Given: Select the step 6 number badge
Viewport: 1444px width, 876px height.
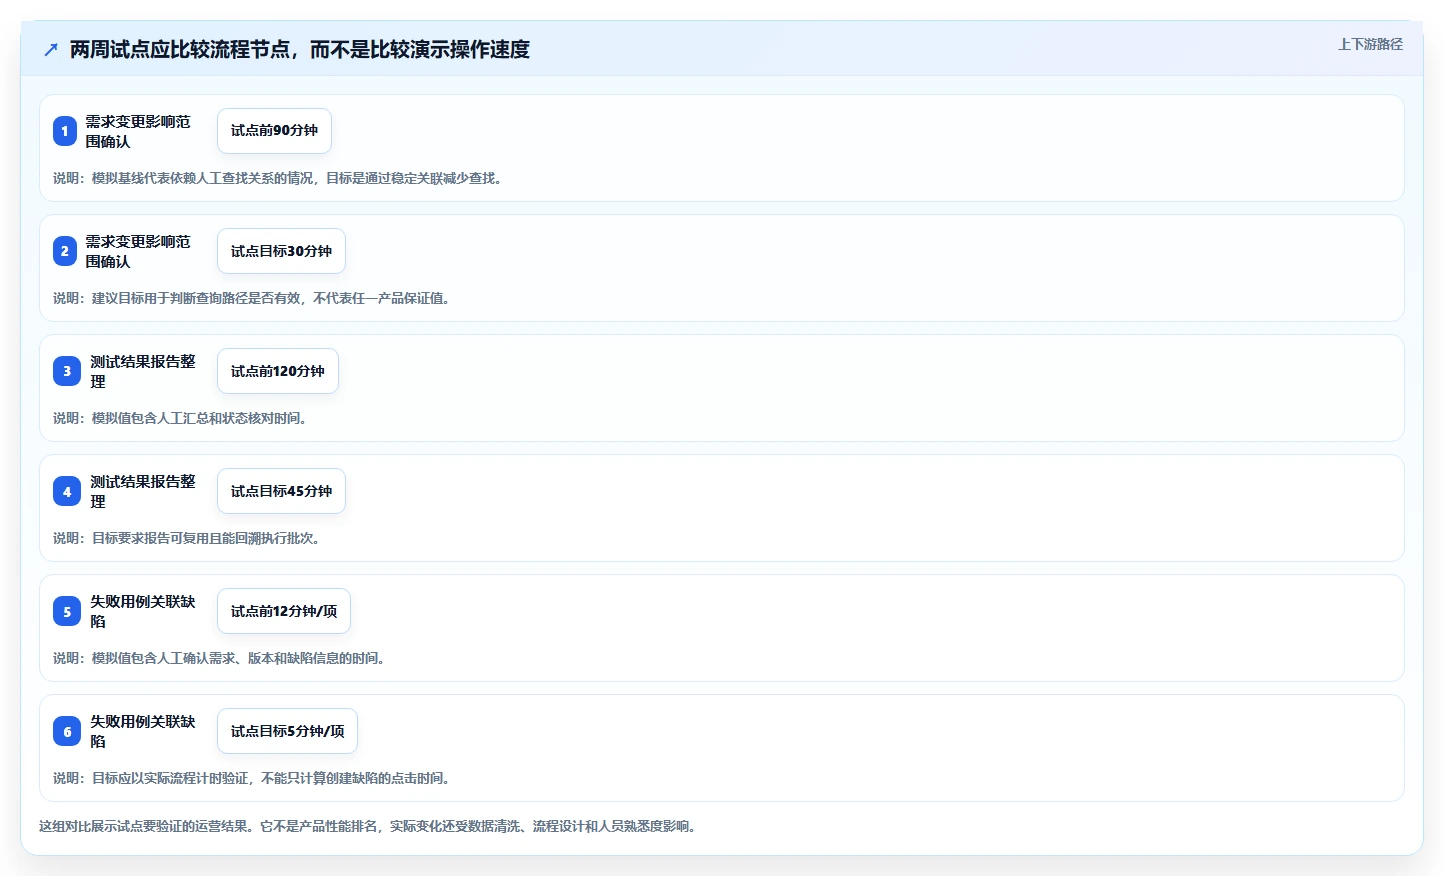Looking at the screenshot, I should (67, 731).
